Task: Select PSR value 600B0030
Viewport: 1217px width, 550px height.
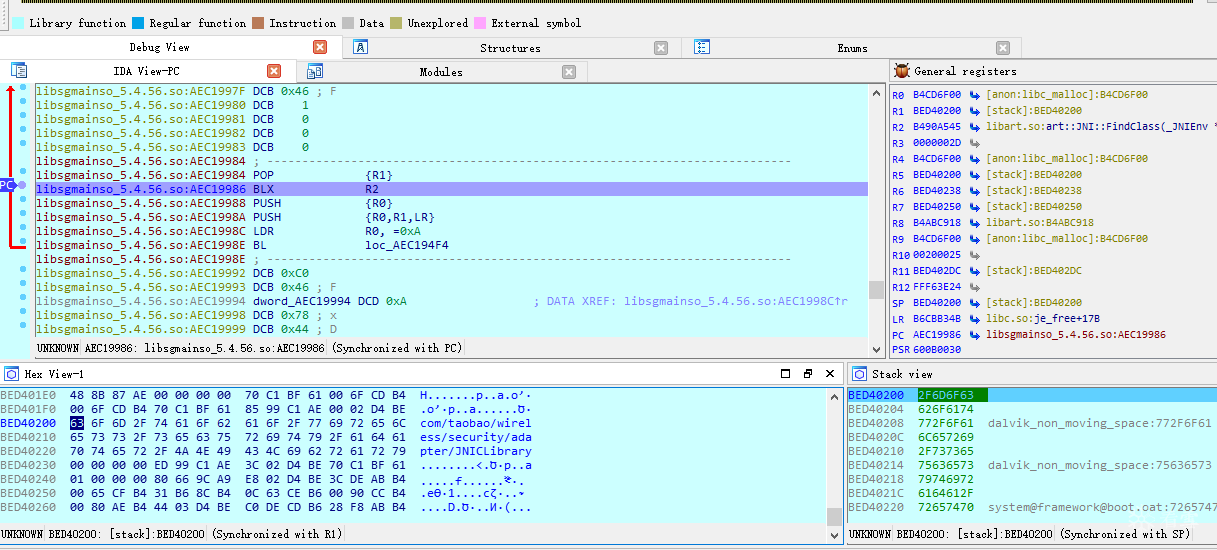Action: click(937, 351)
